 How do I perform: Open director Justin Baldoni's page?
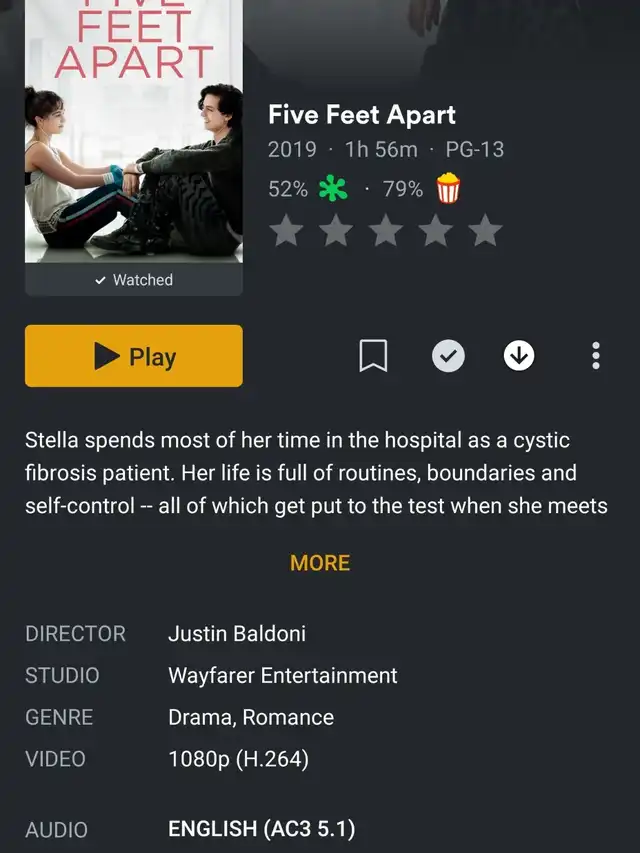[x=237, y=634]
